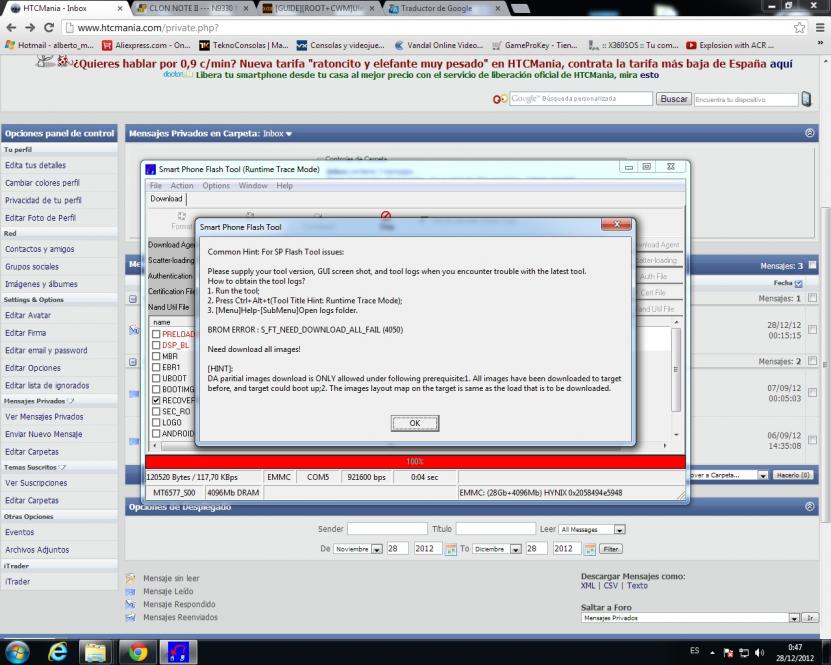831x665 pixels.
Task: Launch Internet Explorer from taskbar
Action: (x=57, y=652)
